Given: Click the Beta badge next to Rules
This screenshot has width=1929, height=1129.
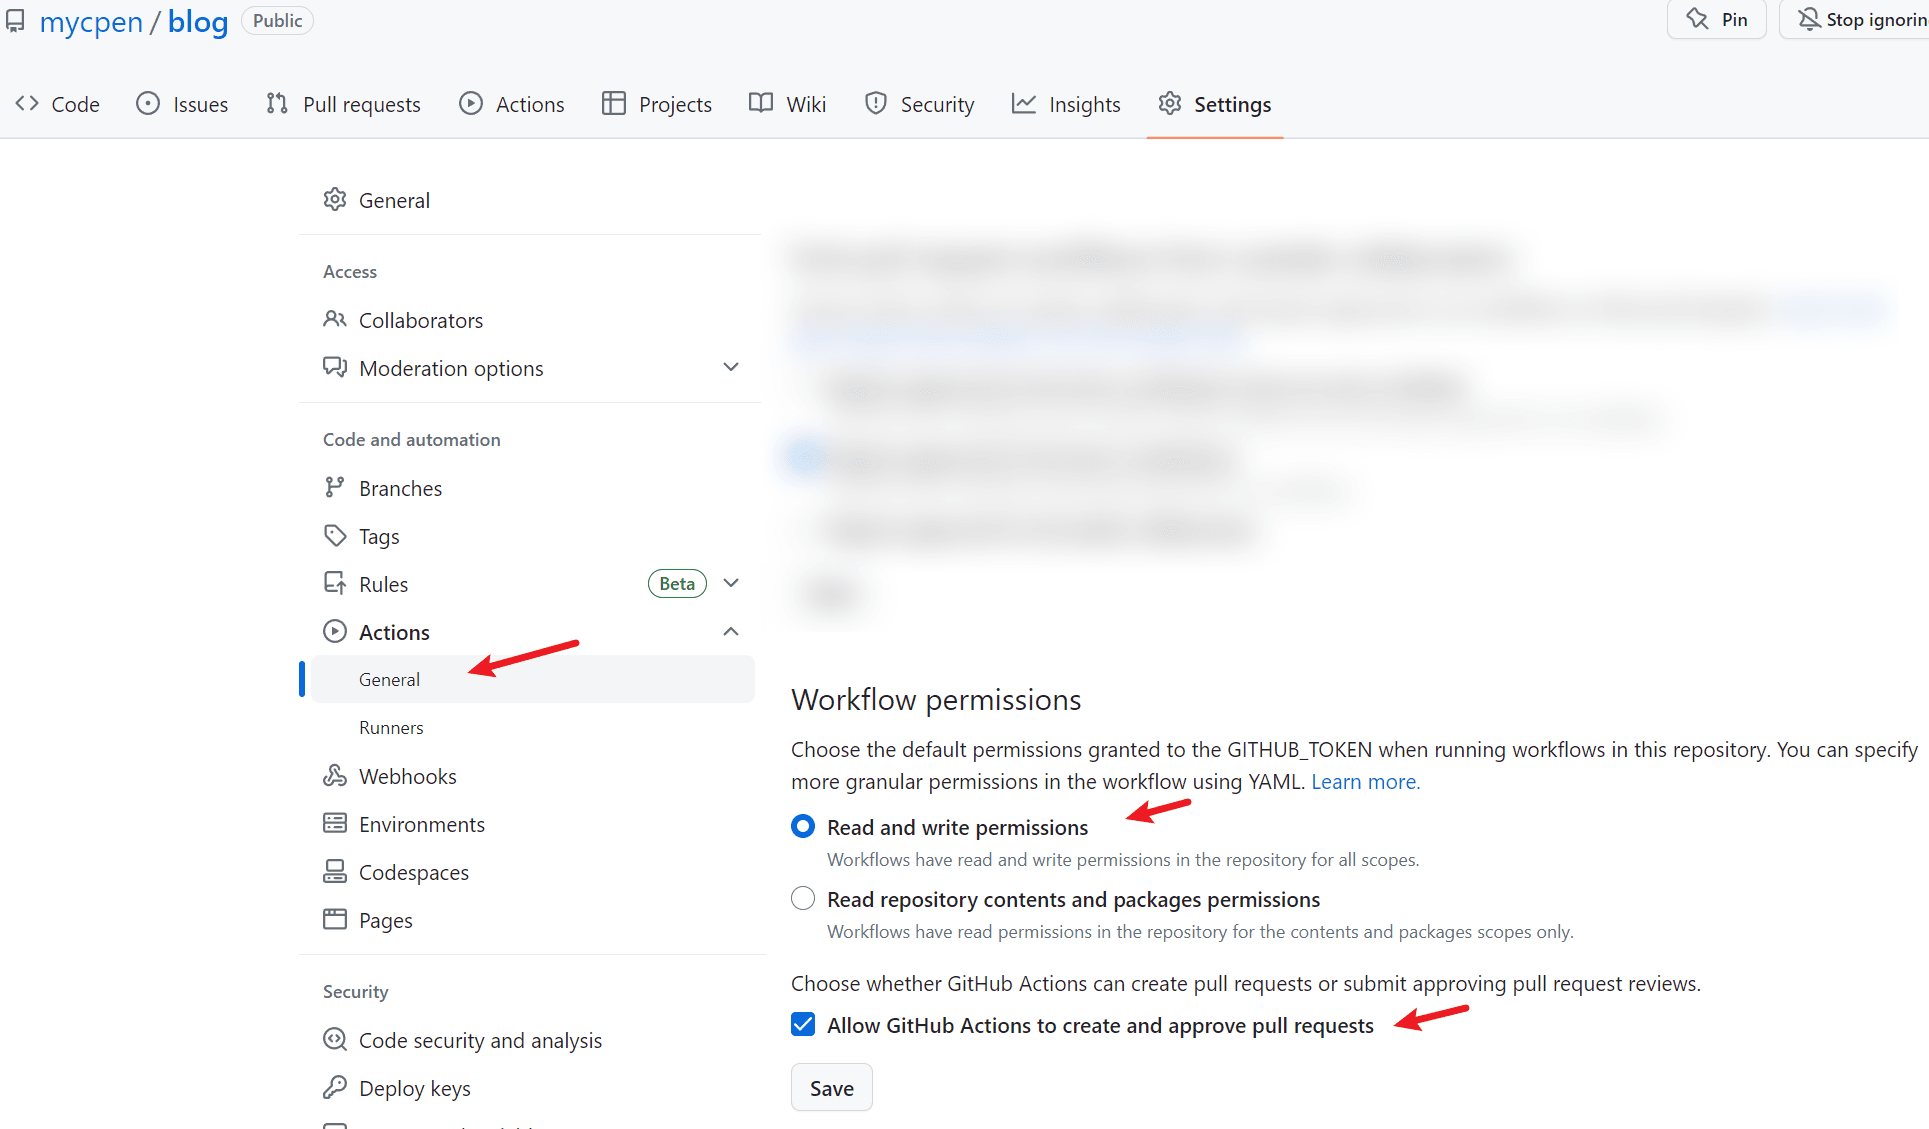Looking at the screenshot, I should (x=677, y=583).
